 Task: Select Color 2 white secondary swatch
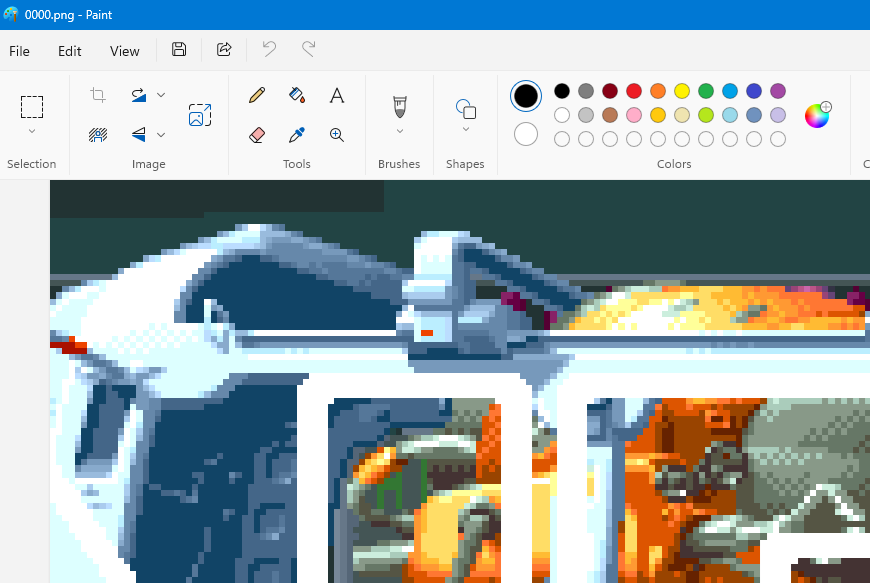[x=525, y=134]
